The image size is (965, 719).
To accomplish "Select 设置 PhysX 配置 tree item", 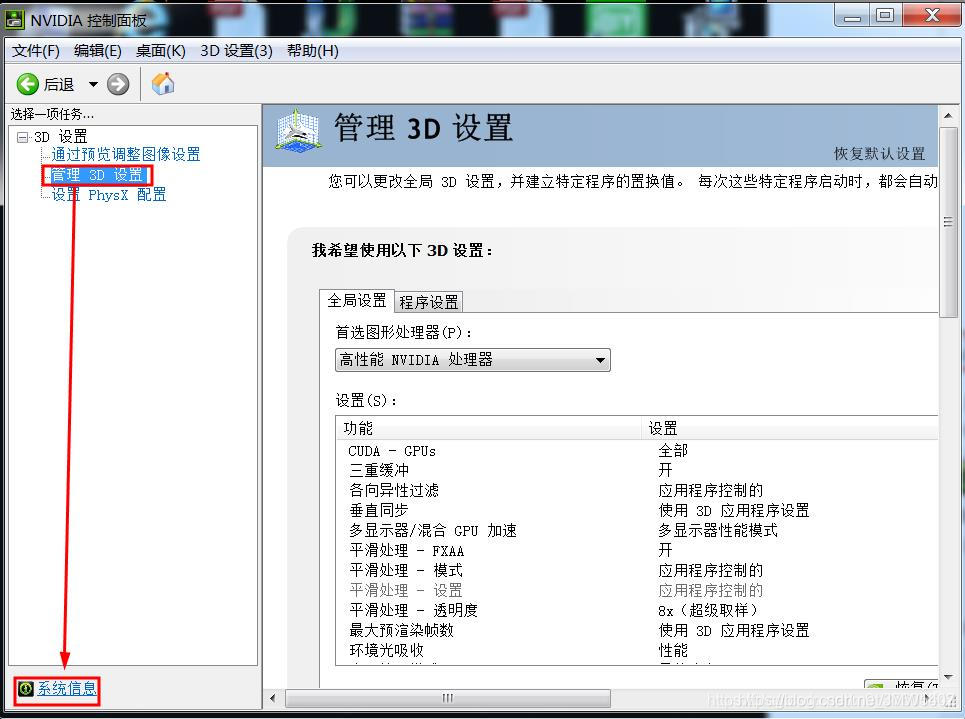I will (108, 195).
